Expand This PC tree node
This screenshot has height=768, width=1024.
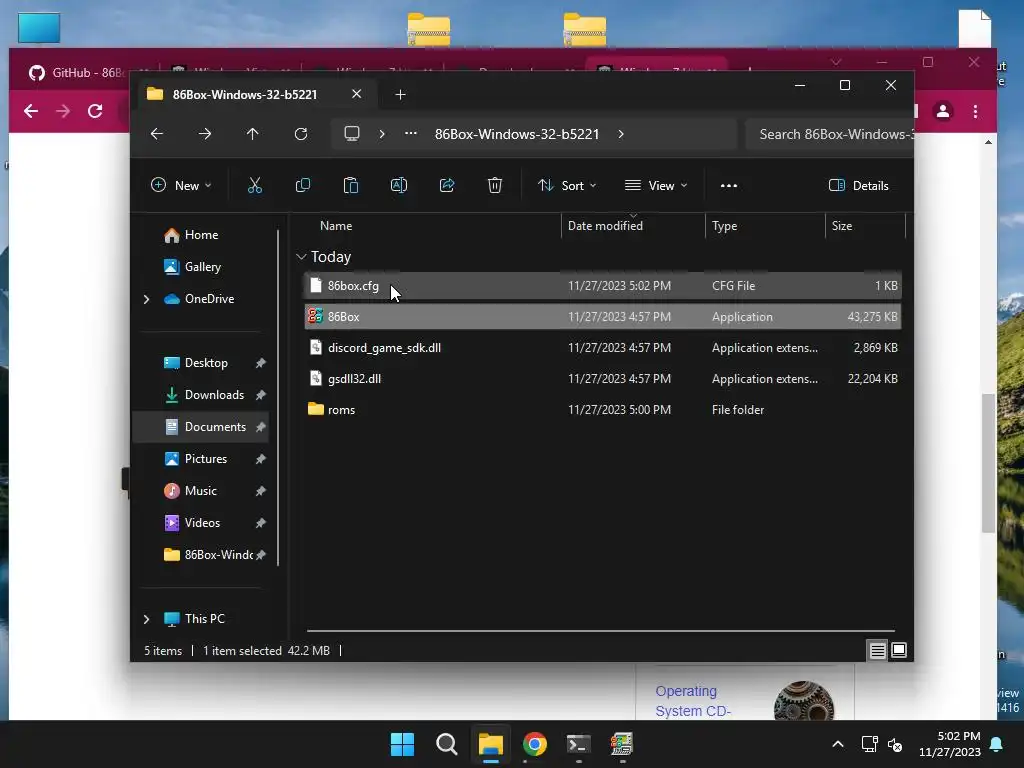[x=146, y=619]
